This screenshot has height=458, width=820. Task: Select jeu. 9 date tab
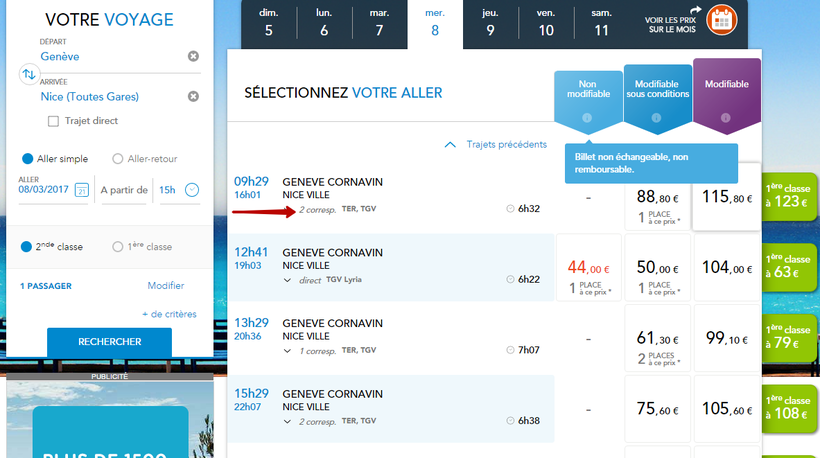pyautogui.click(x=490, y=24)
